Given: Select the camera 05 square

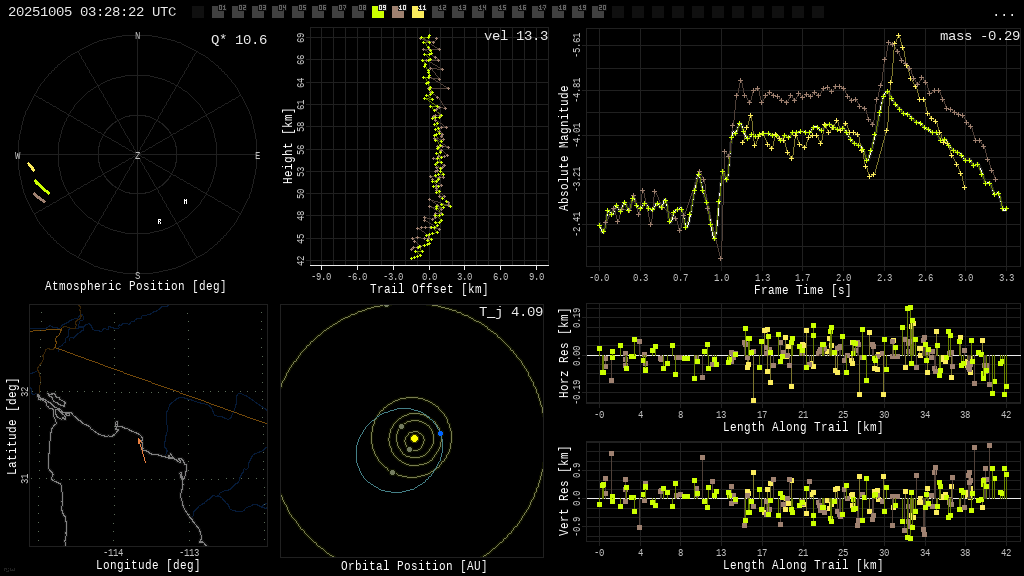Looking at the screenshot, I should (x=298, y=12).
